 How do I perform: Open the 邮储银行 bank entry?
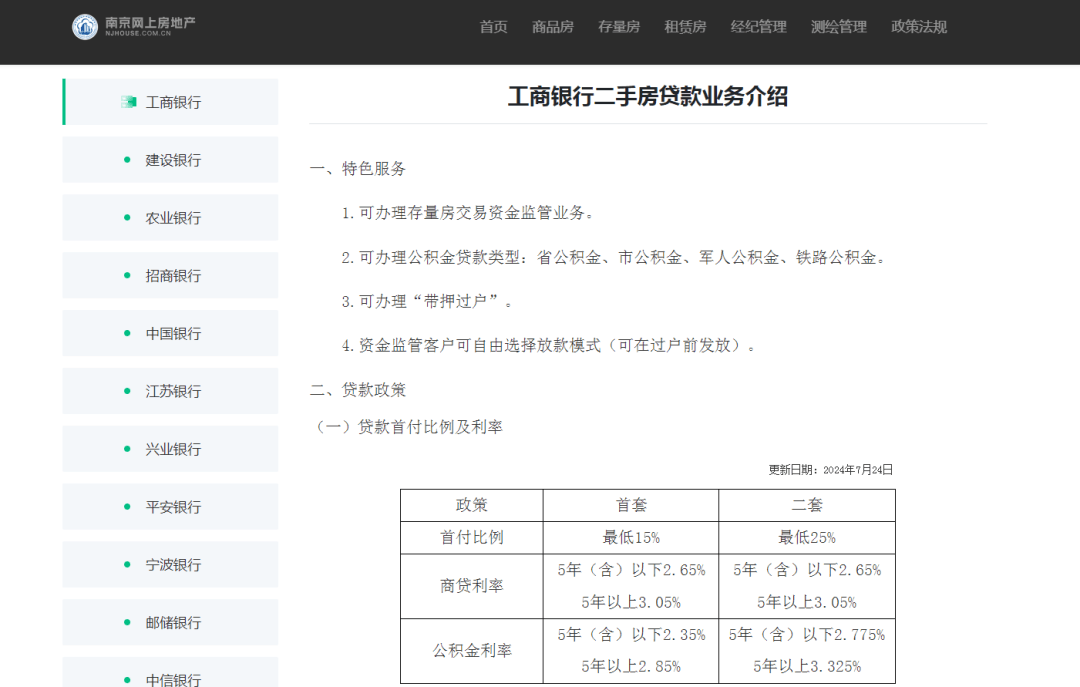coord(172,622)
